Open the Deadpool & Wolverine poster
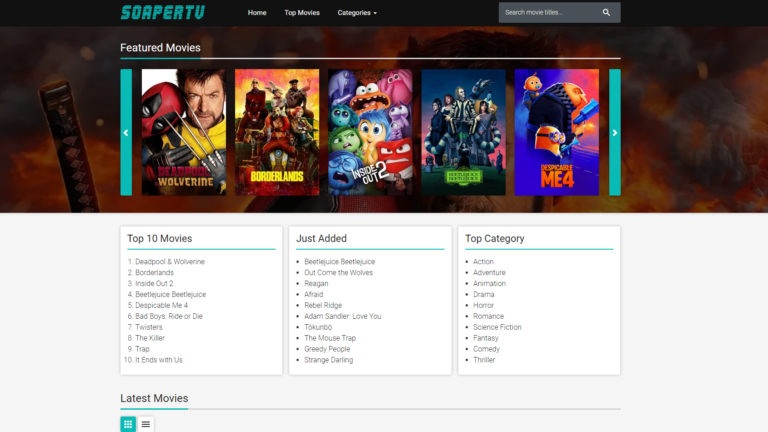768x432 pixels. pos(184,132)
